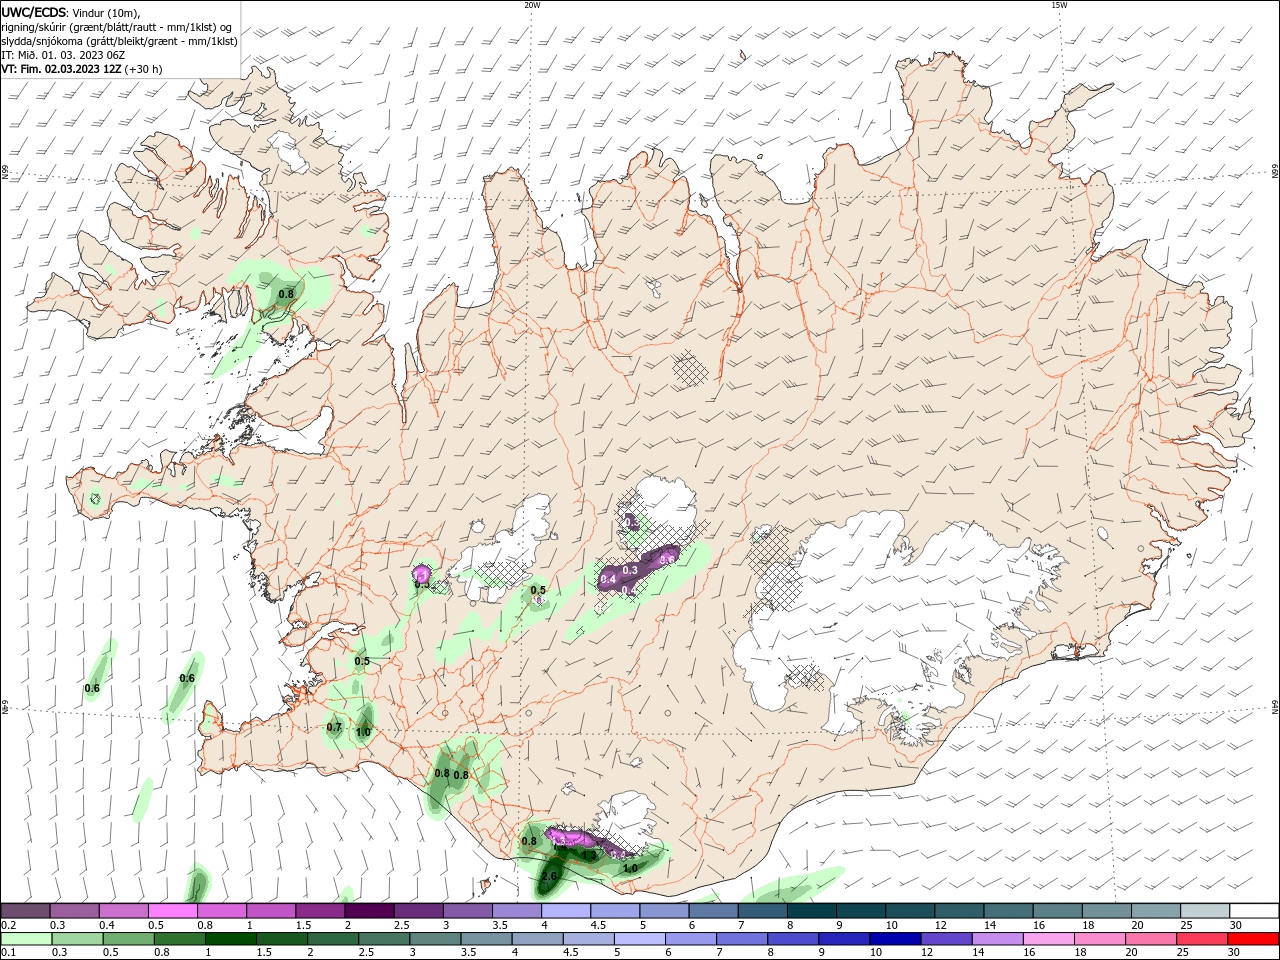Click the 1.3 precipitation value on the map
Screen dimensions: 1280x960
[x=589, y=856]
